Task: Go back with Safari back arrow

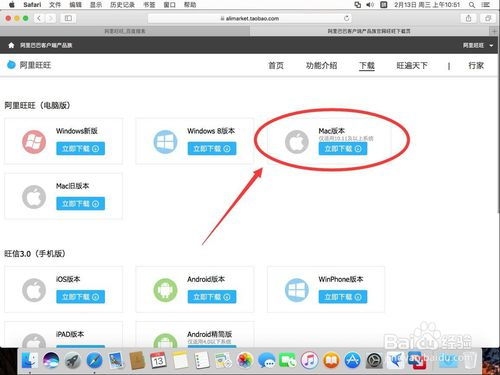Action: point(39,18)
